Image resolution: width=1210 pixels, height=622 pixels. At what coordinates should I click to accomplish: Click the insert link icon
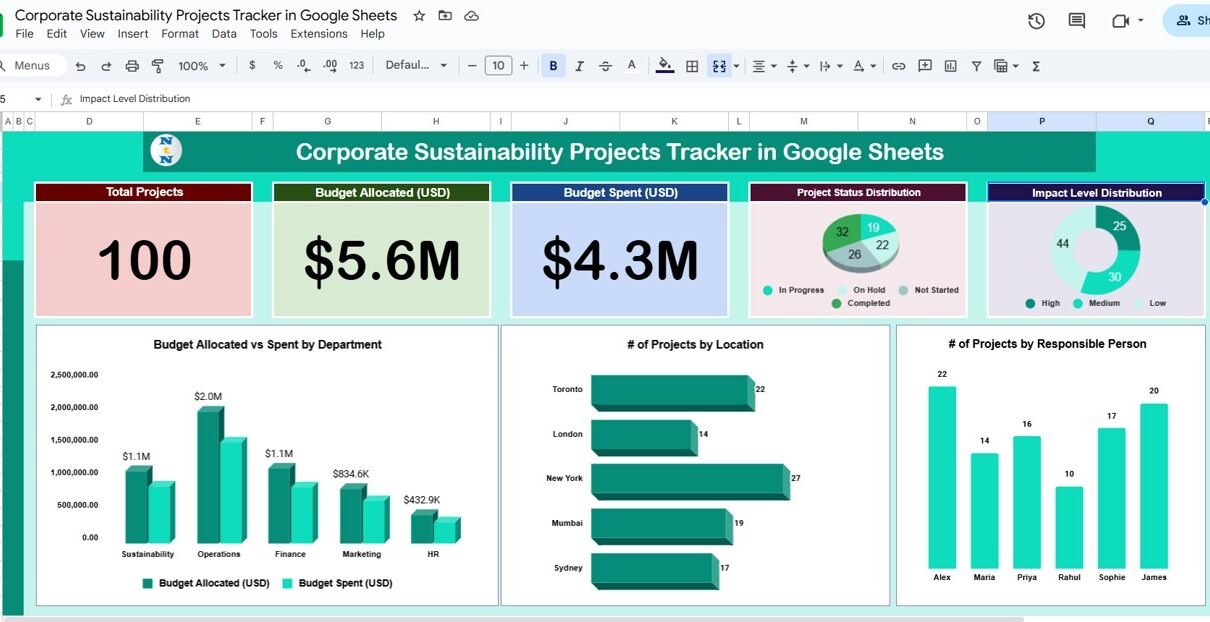898,66
